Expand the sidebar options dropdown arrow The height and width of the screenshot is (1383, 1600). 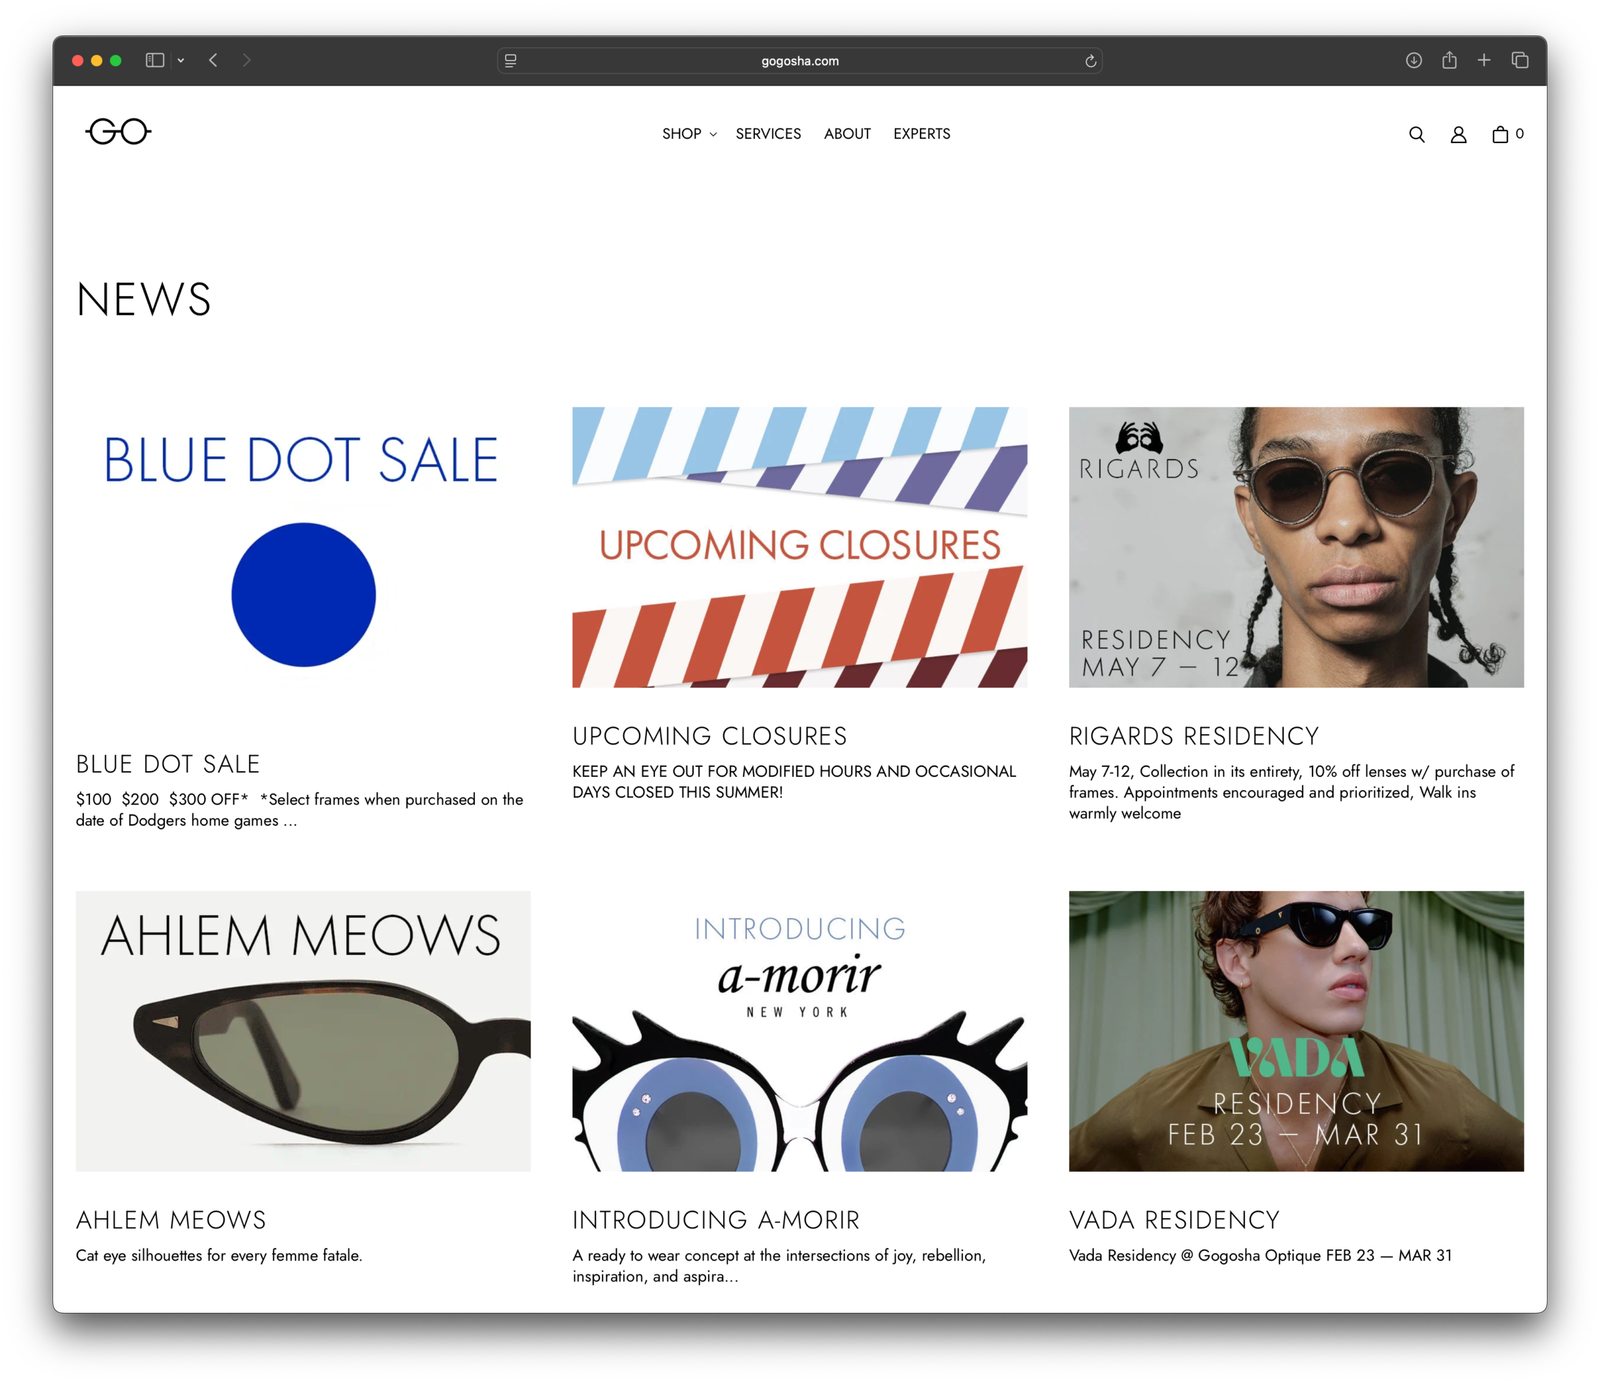click(181, 60)
